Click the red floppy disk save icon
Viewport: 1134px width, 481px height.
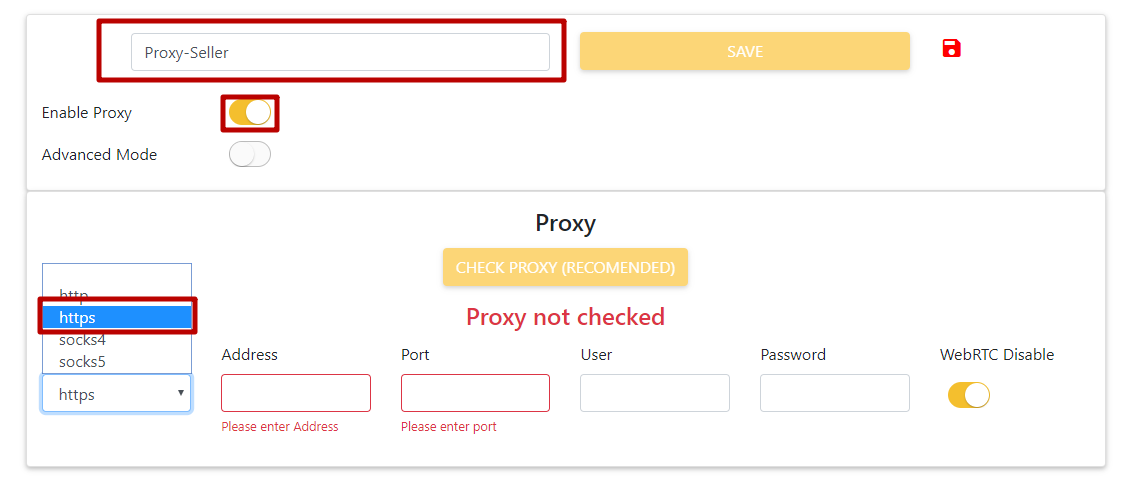[951, 48]
